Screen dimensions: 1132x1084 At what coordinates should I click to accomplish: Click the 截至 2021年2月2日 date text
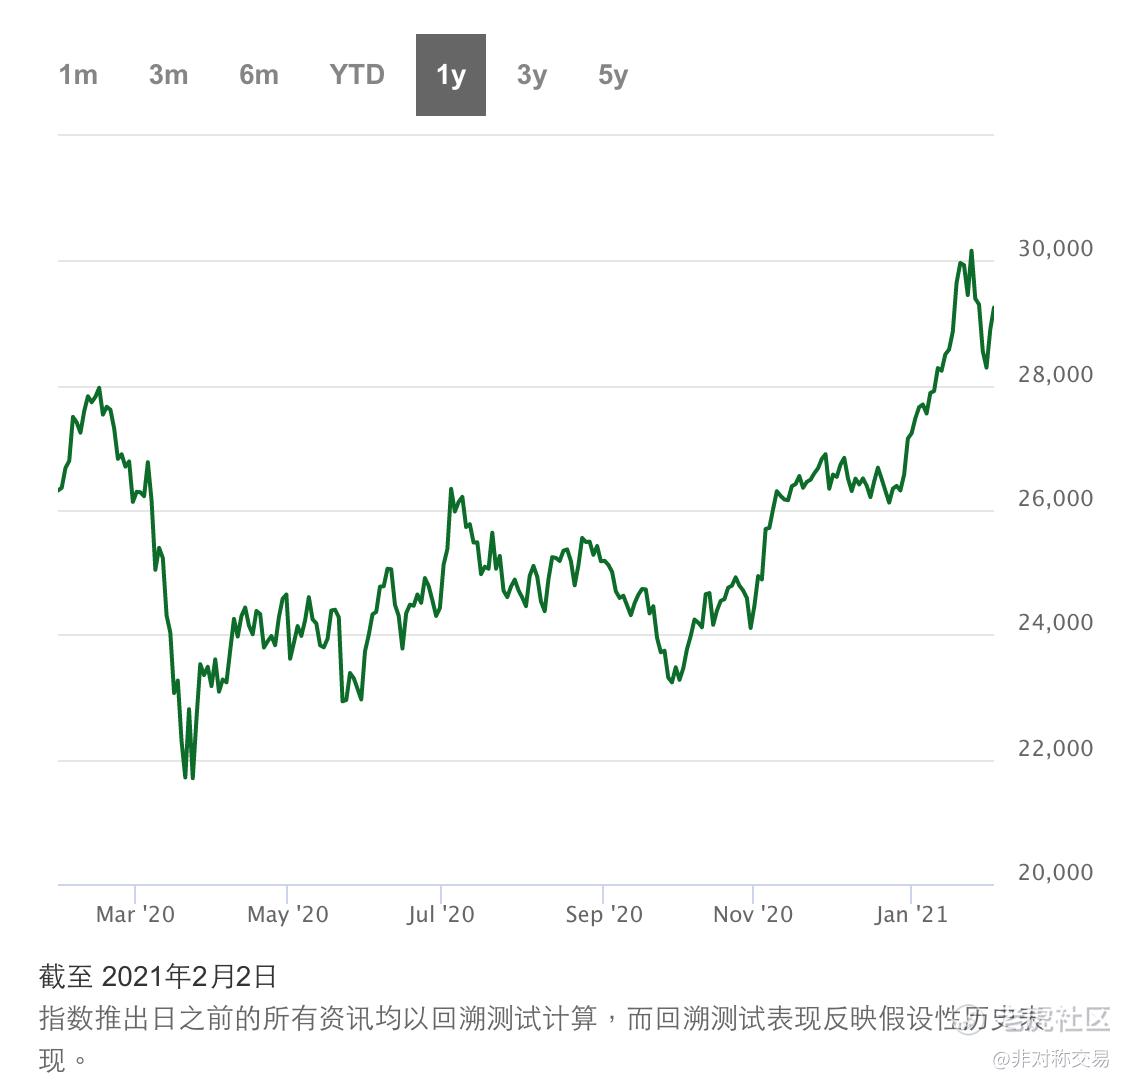click(157, 976)
